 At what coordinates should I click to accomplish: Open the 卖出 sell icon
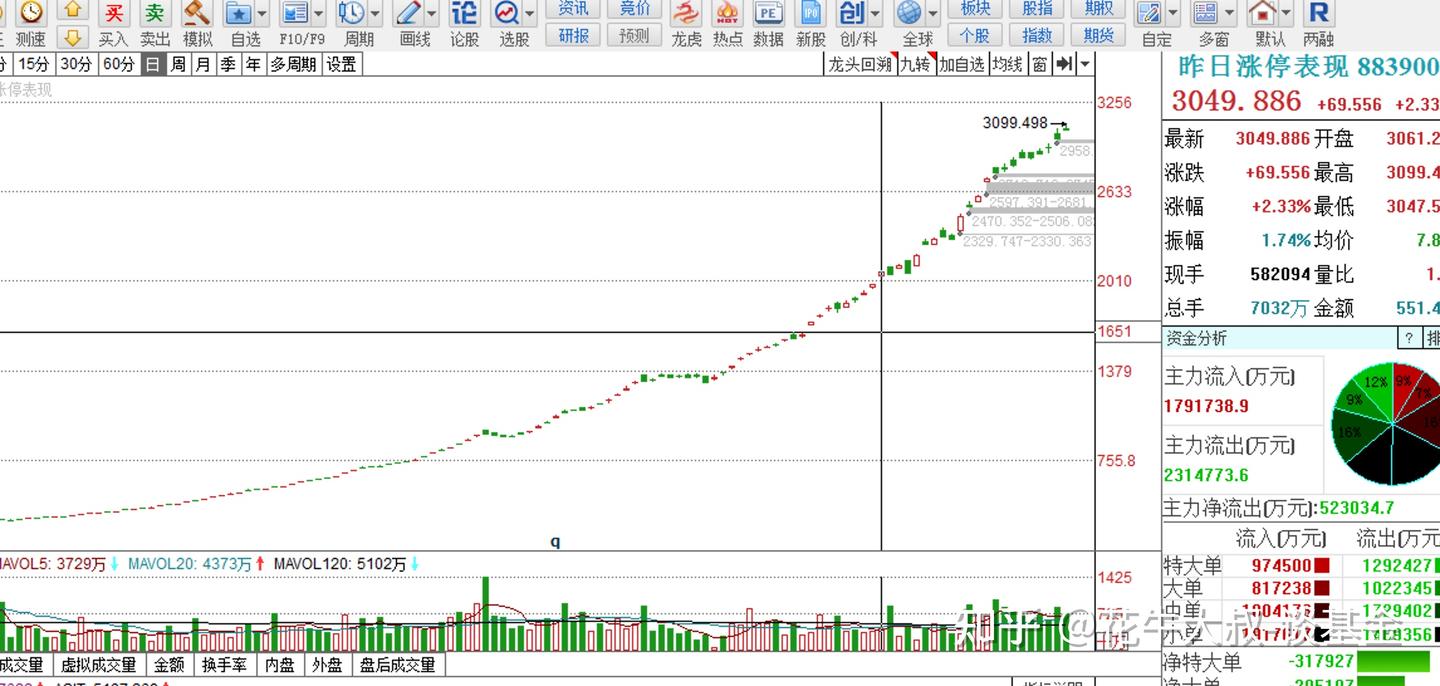[155, 13]
